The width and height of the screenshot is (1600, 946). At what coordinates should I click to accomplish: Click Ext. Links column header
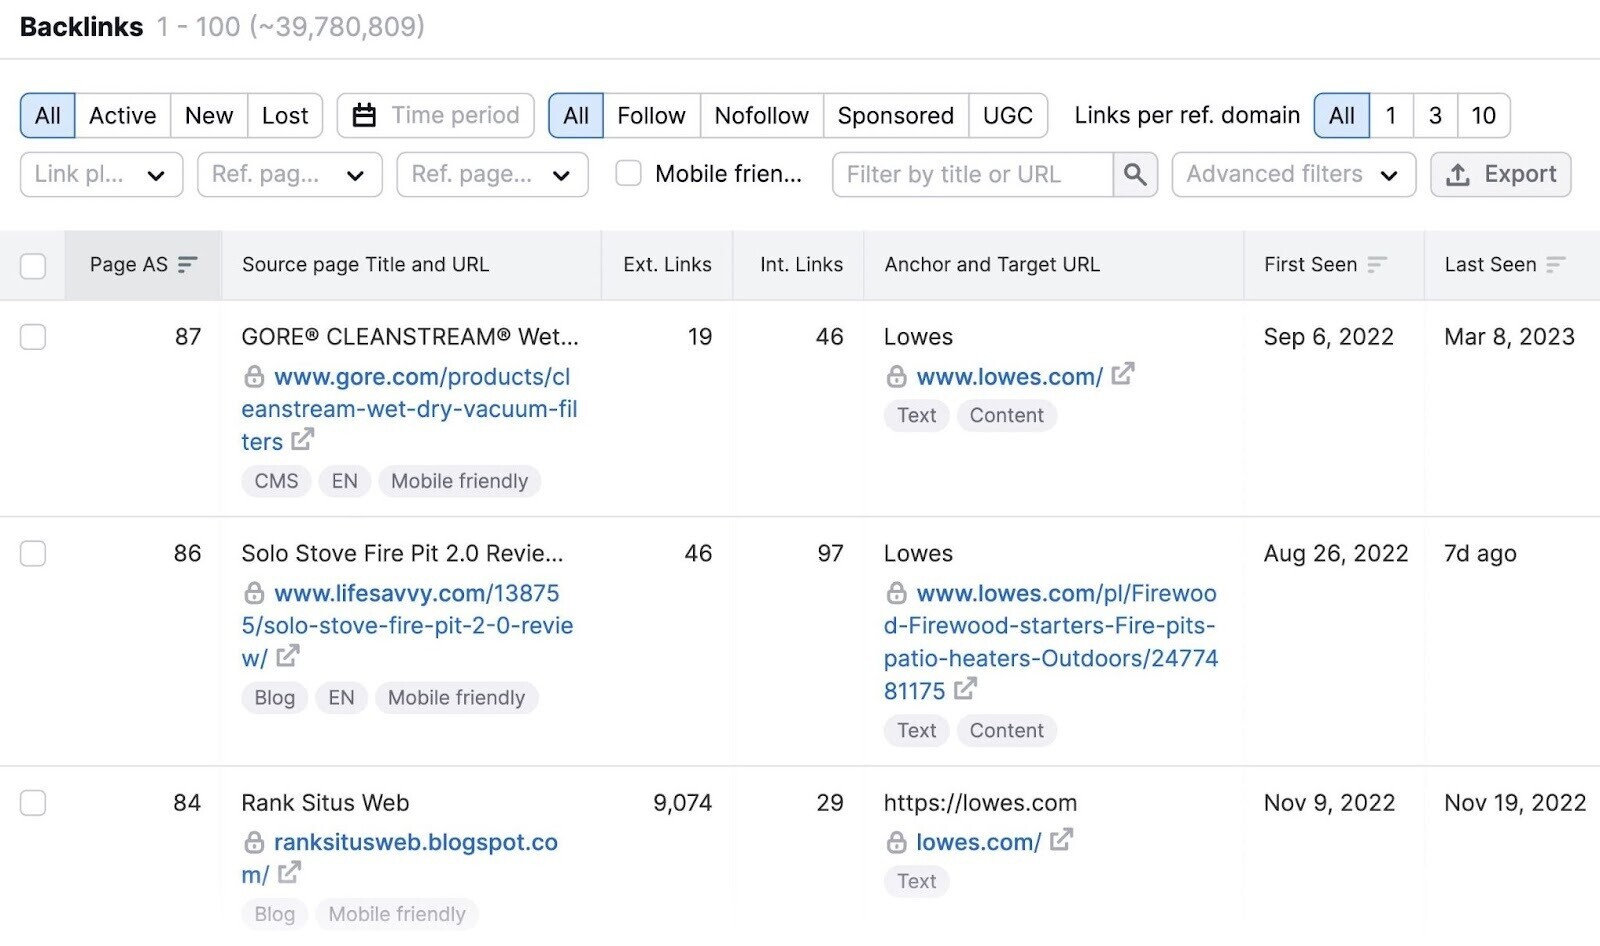point(667,264)
